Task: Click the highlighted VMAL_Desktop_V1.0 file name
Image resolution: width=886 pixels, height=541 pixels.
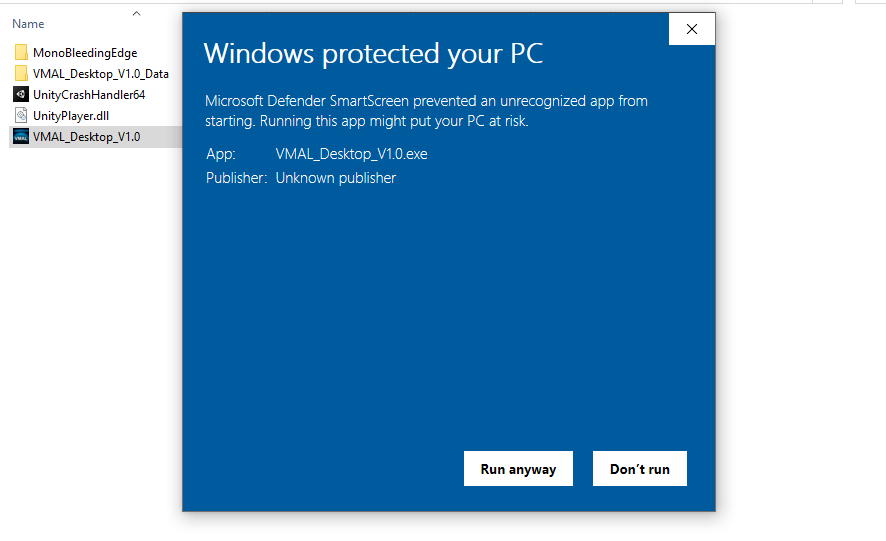Action: coord(86,136)
